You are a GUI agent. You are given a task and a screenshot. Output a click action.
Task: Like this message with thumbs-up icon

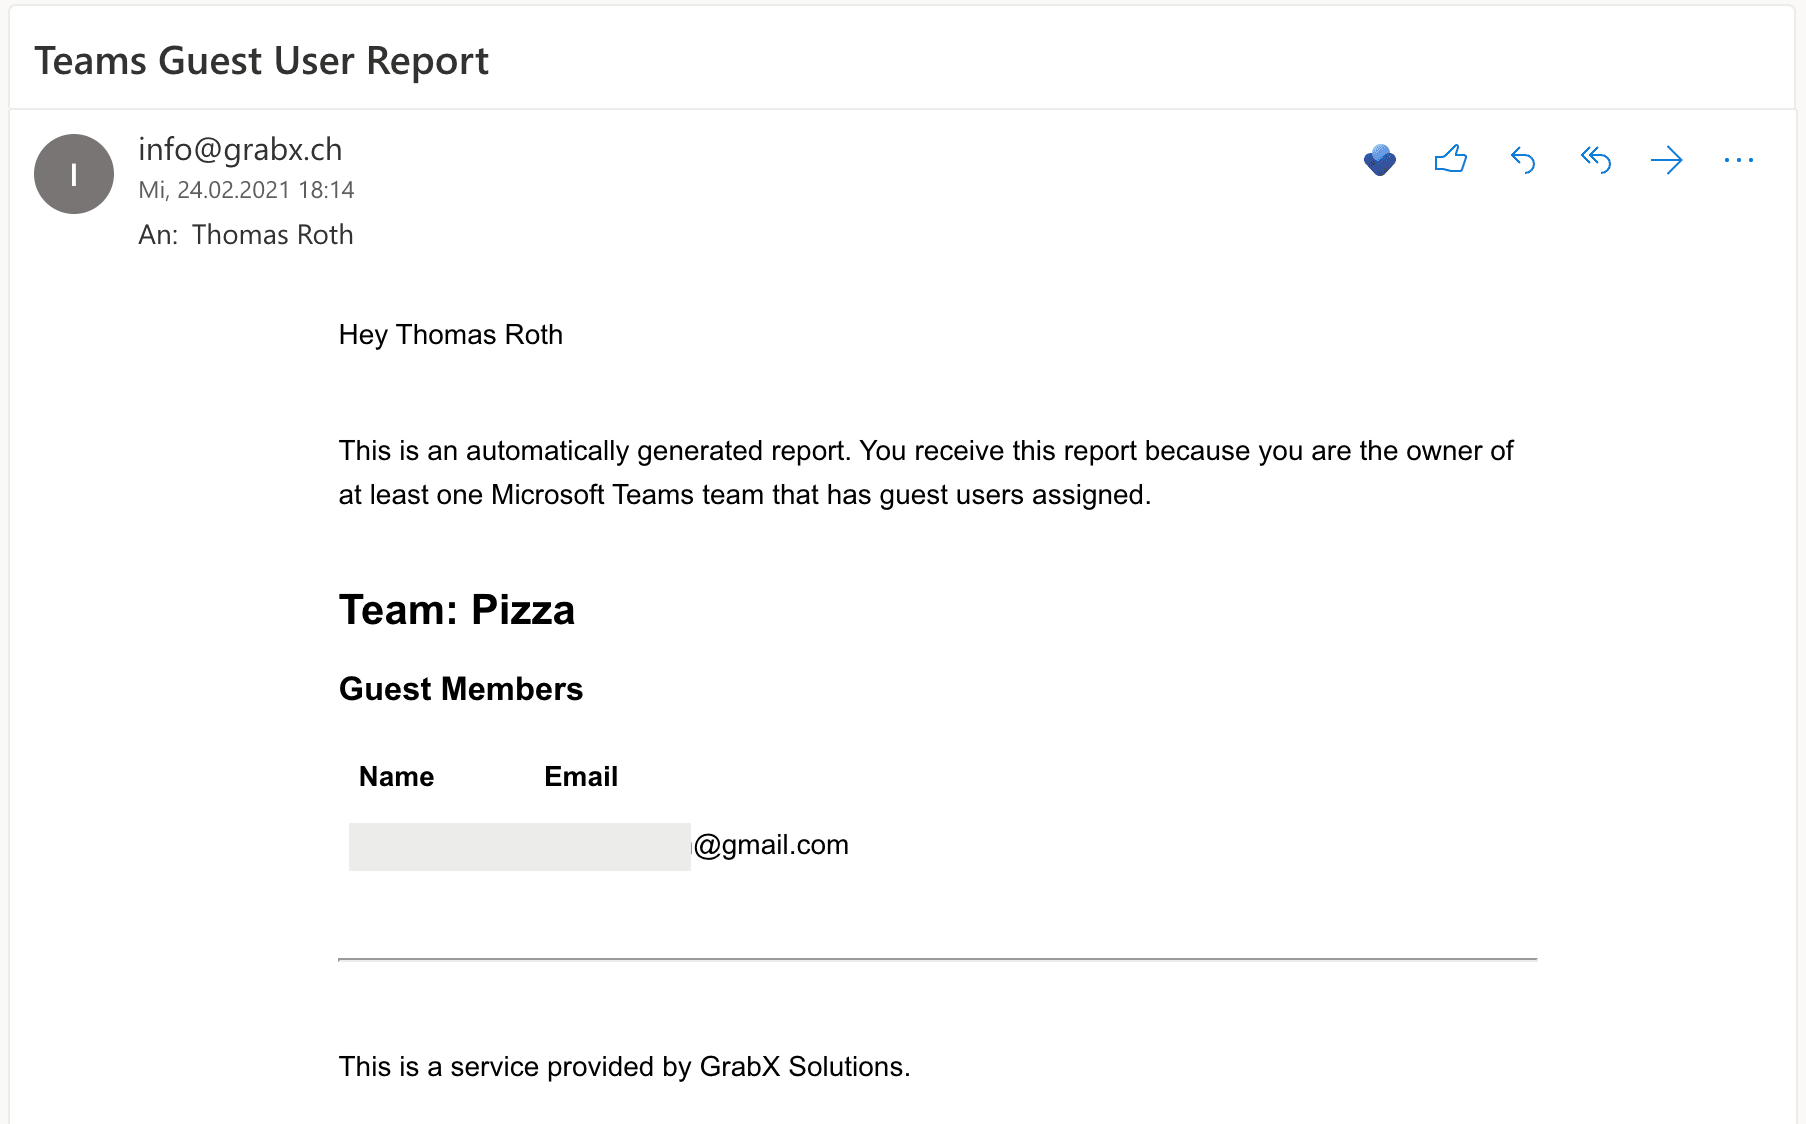pos(1450,160)
